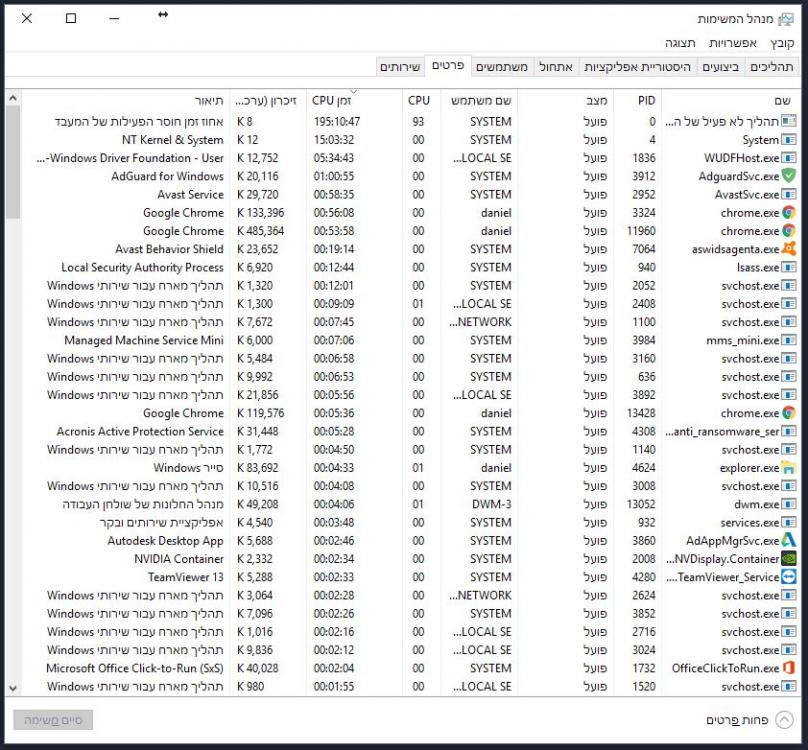Click the scrollbar up arrow

(x=12, y=98)
